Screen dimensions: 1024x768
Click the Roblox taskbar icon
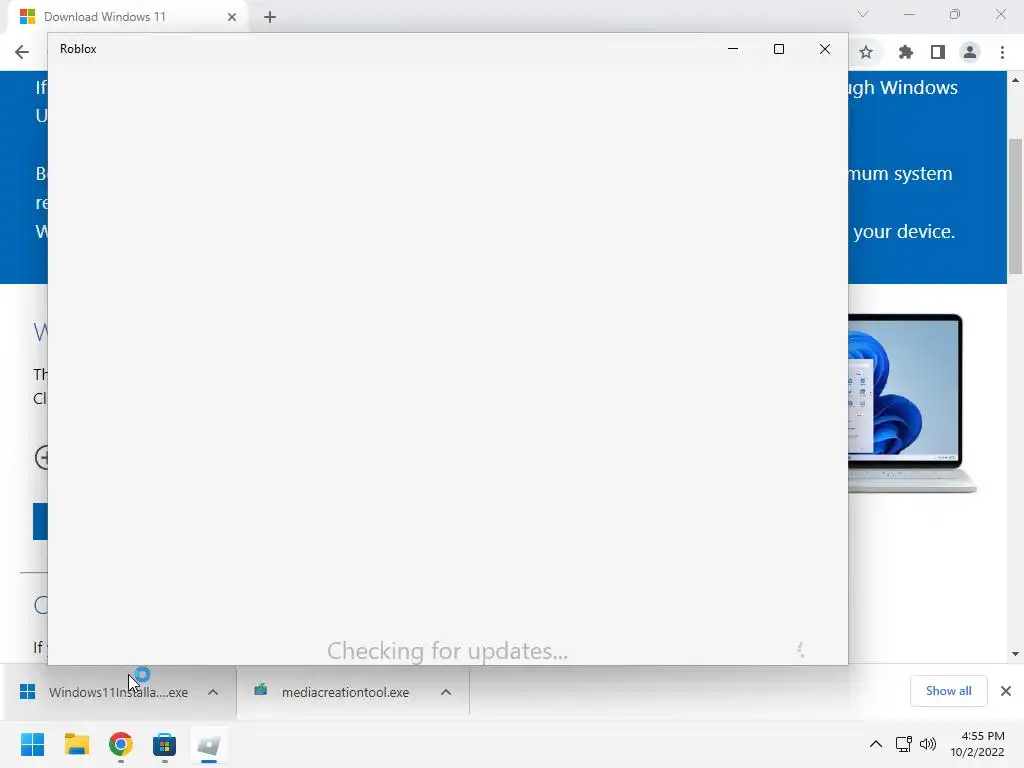coord(209,744)
